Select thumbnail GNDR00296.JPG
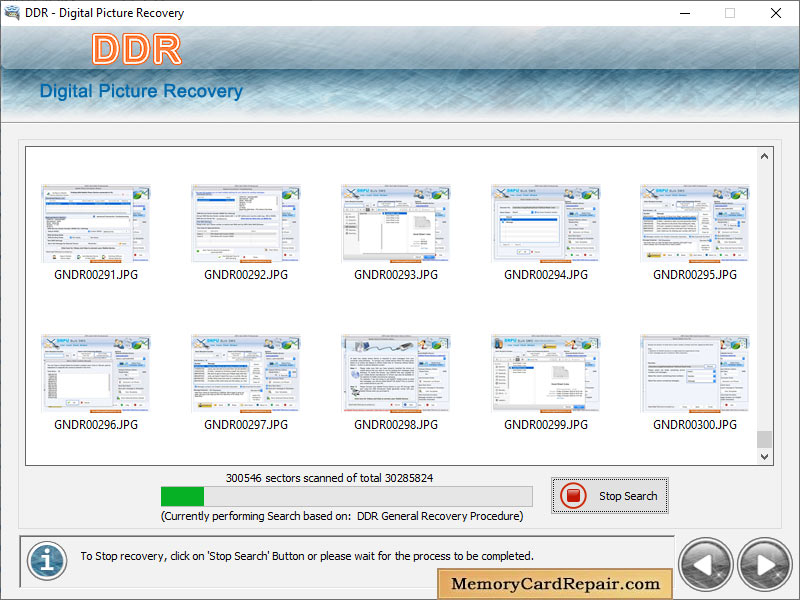 tap(96, 373)
